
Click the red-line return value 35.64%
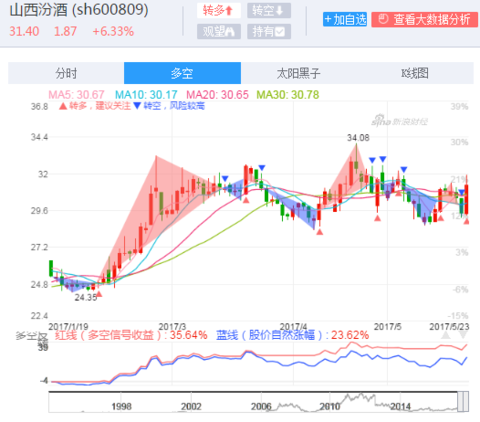click(189, 335)
